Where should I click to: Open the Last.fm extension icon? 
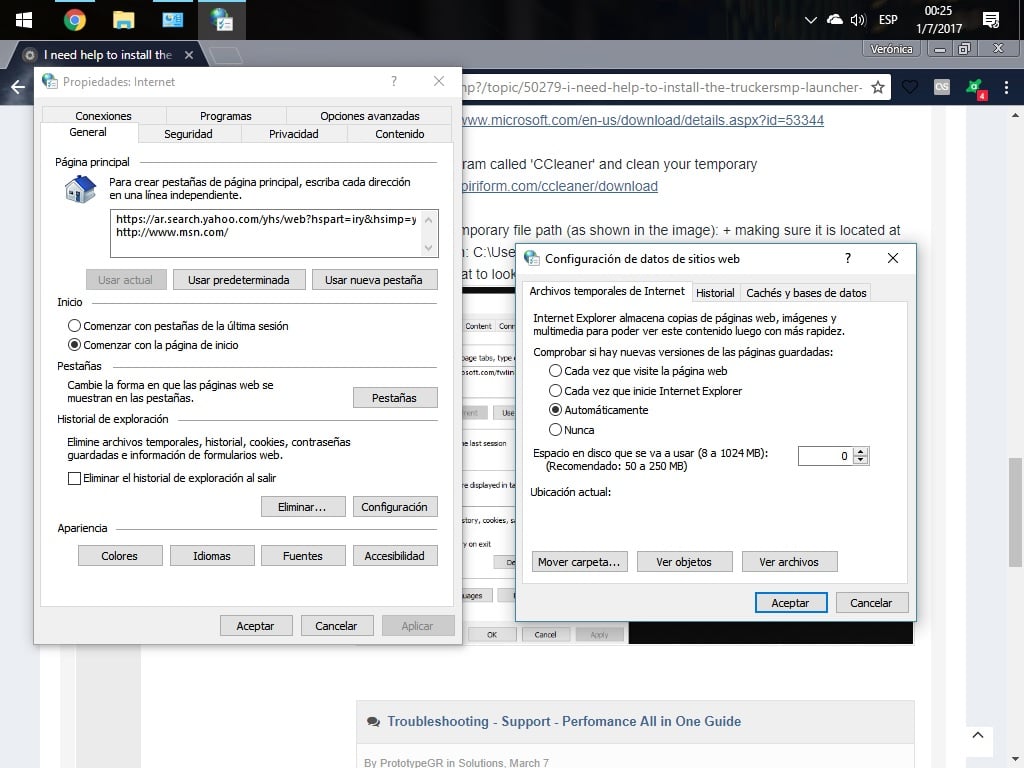tap(941, 87)
